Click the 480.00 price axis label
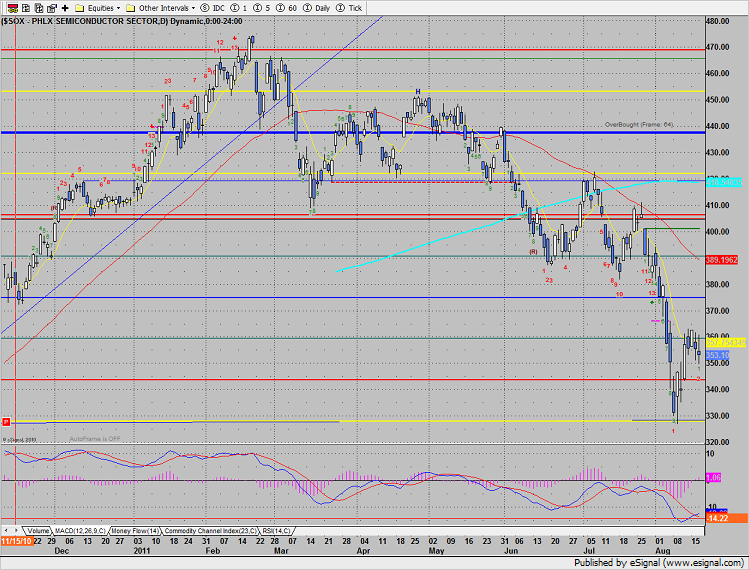 click(718, 21)
